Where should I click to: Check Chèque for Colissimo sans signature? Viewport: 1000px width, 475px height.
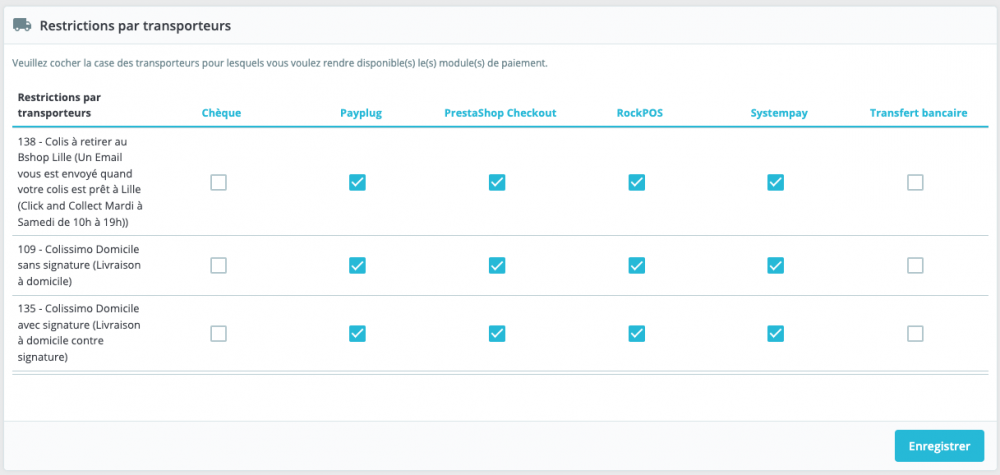pyautogui.click(x=218, y=265)
